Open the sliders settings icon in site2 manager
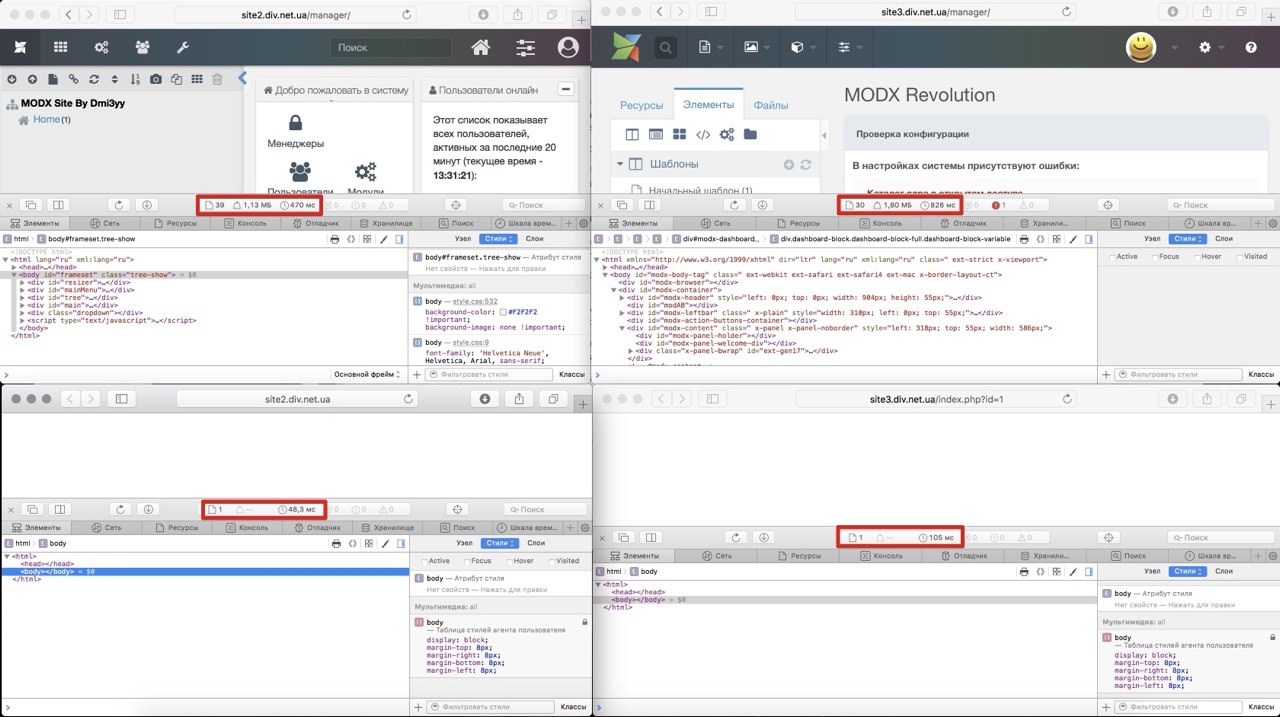This screenshot has width=1280, height=717. (x=525, y=47)
